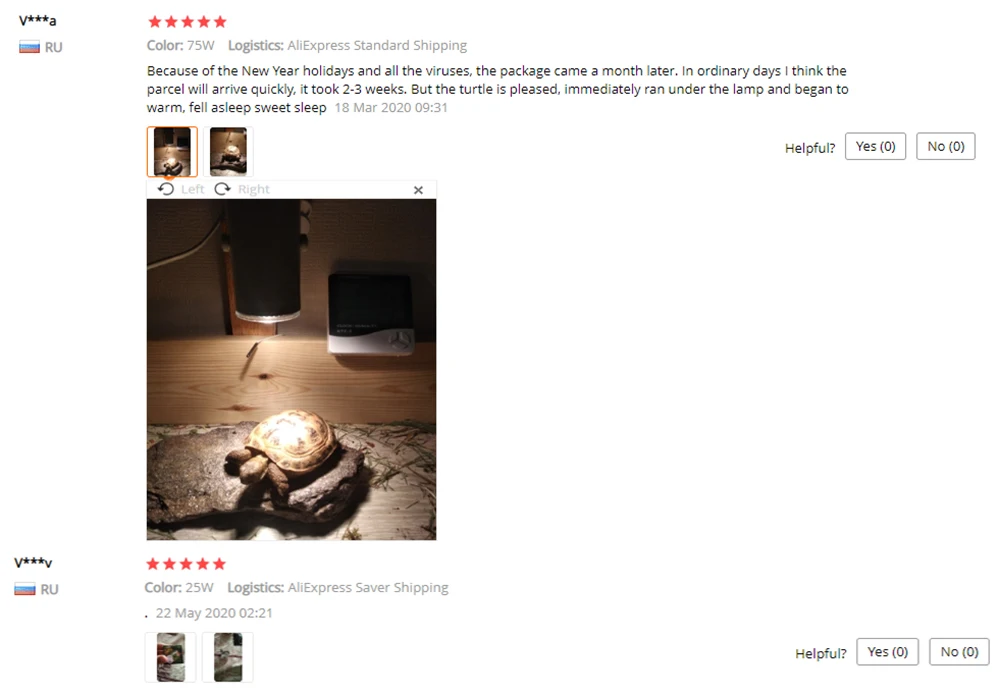
Task: Open first thumbnail in V***v's 25W review
Action: pos(170,657)
